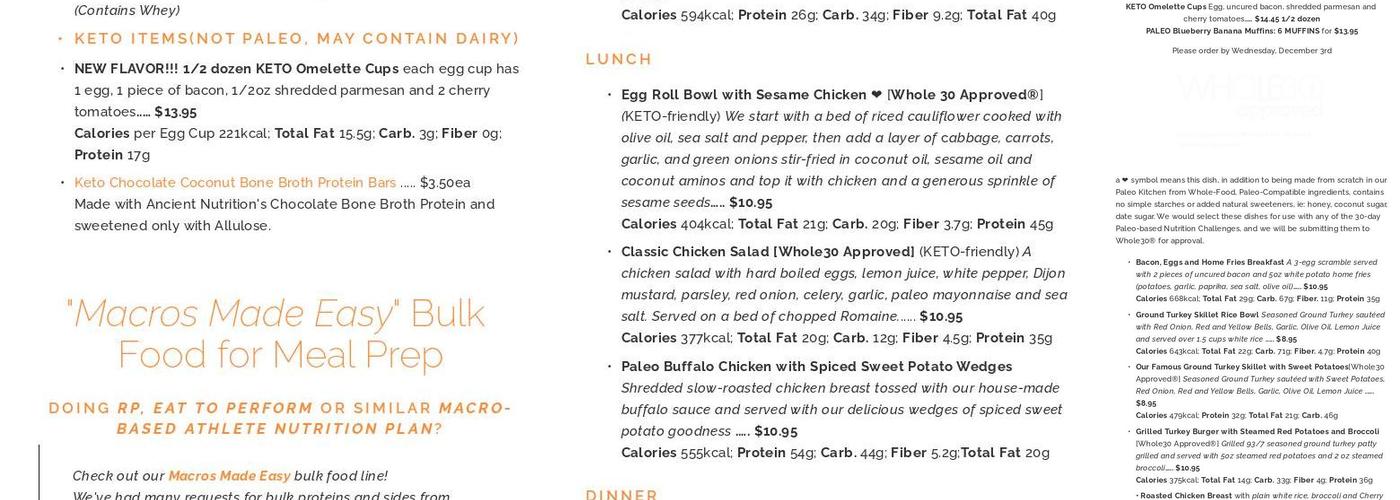Click the Paleo Buffalo Chicken dish title
This screenshot has width=1400, height=500.
pos(816,367)
